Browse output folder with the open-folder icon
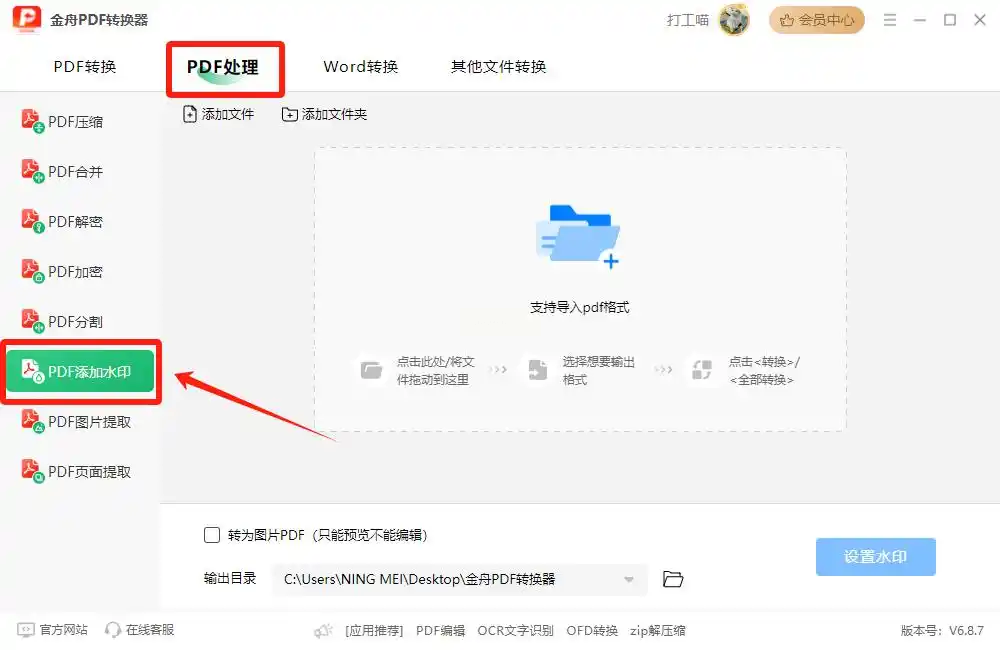This screenshot has width=1000, height=650. (673, 579)
